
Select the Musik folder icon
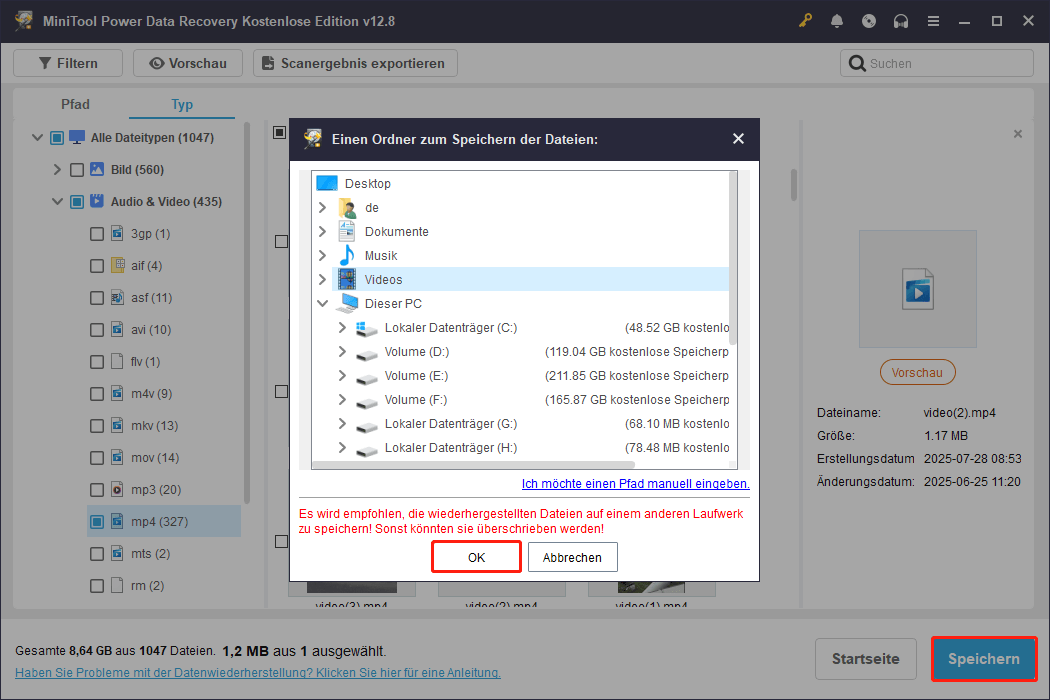click(x=347, y=256)
